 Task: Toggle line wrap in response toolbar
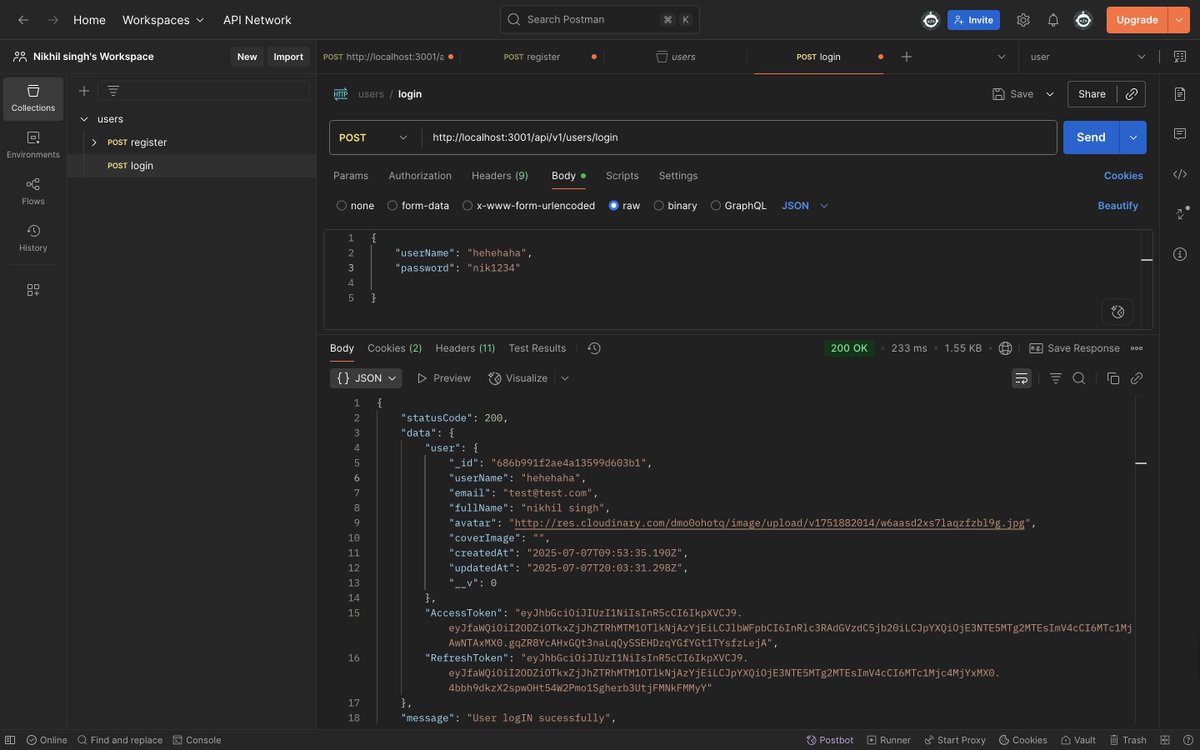[1021, 378]
